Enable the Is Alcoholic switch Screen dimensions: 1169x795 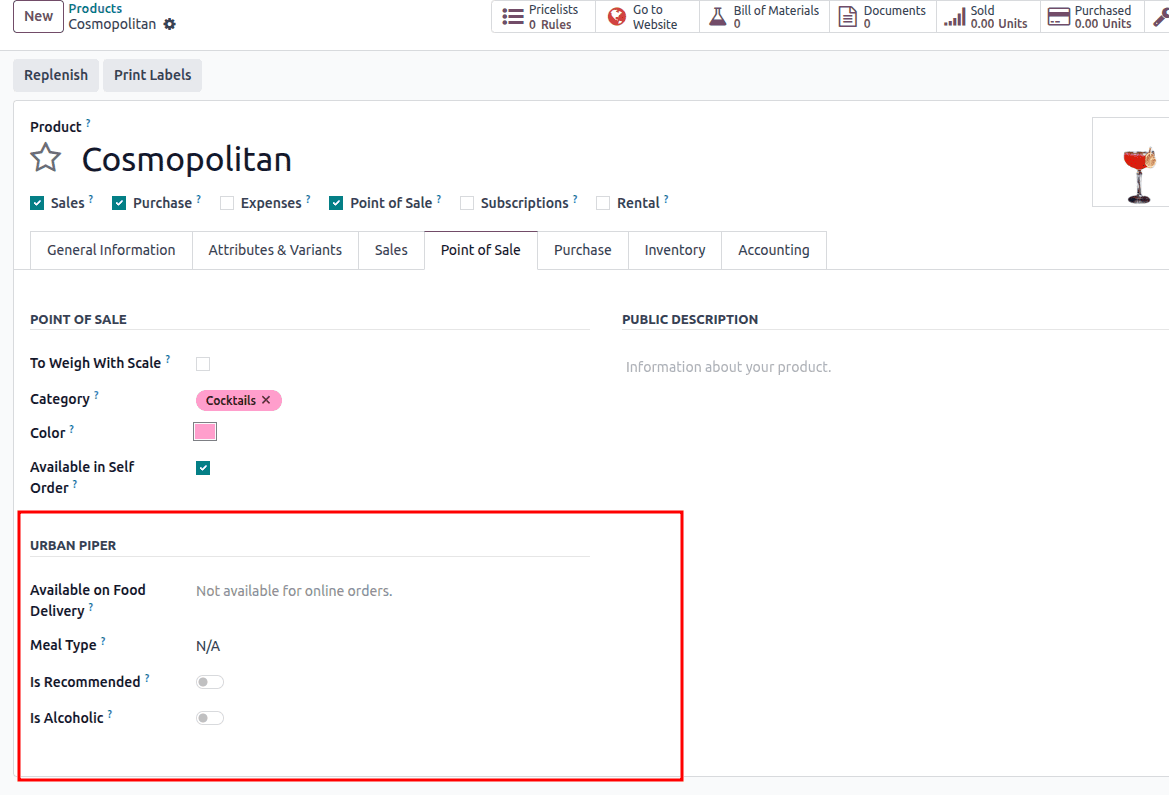(209, 717)
